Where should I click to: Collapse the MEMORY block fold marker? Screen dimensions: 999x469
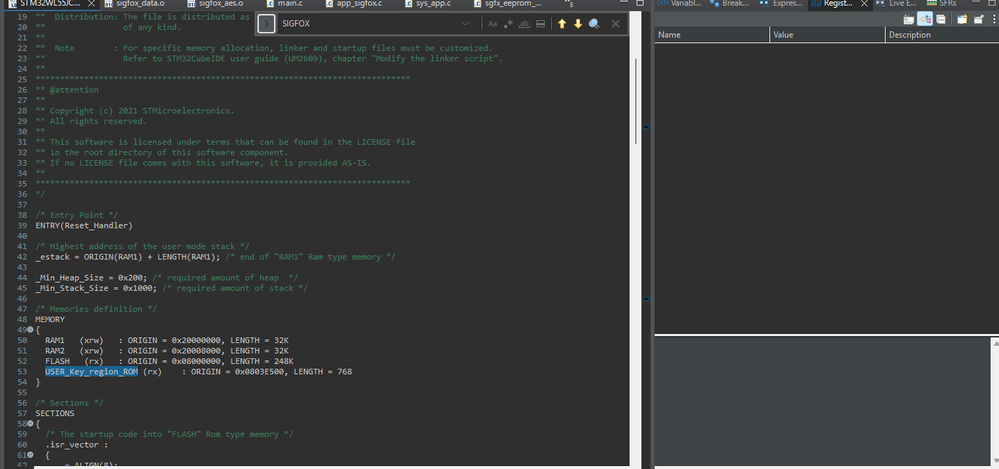coord(30,330)
